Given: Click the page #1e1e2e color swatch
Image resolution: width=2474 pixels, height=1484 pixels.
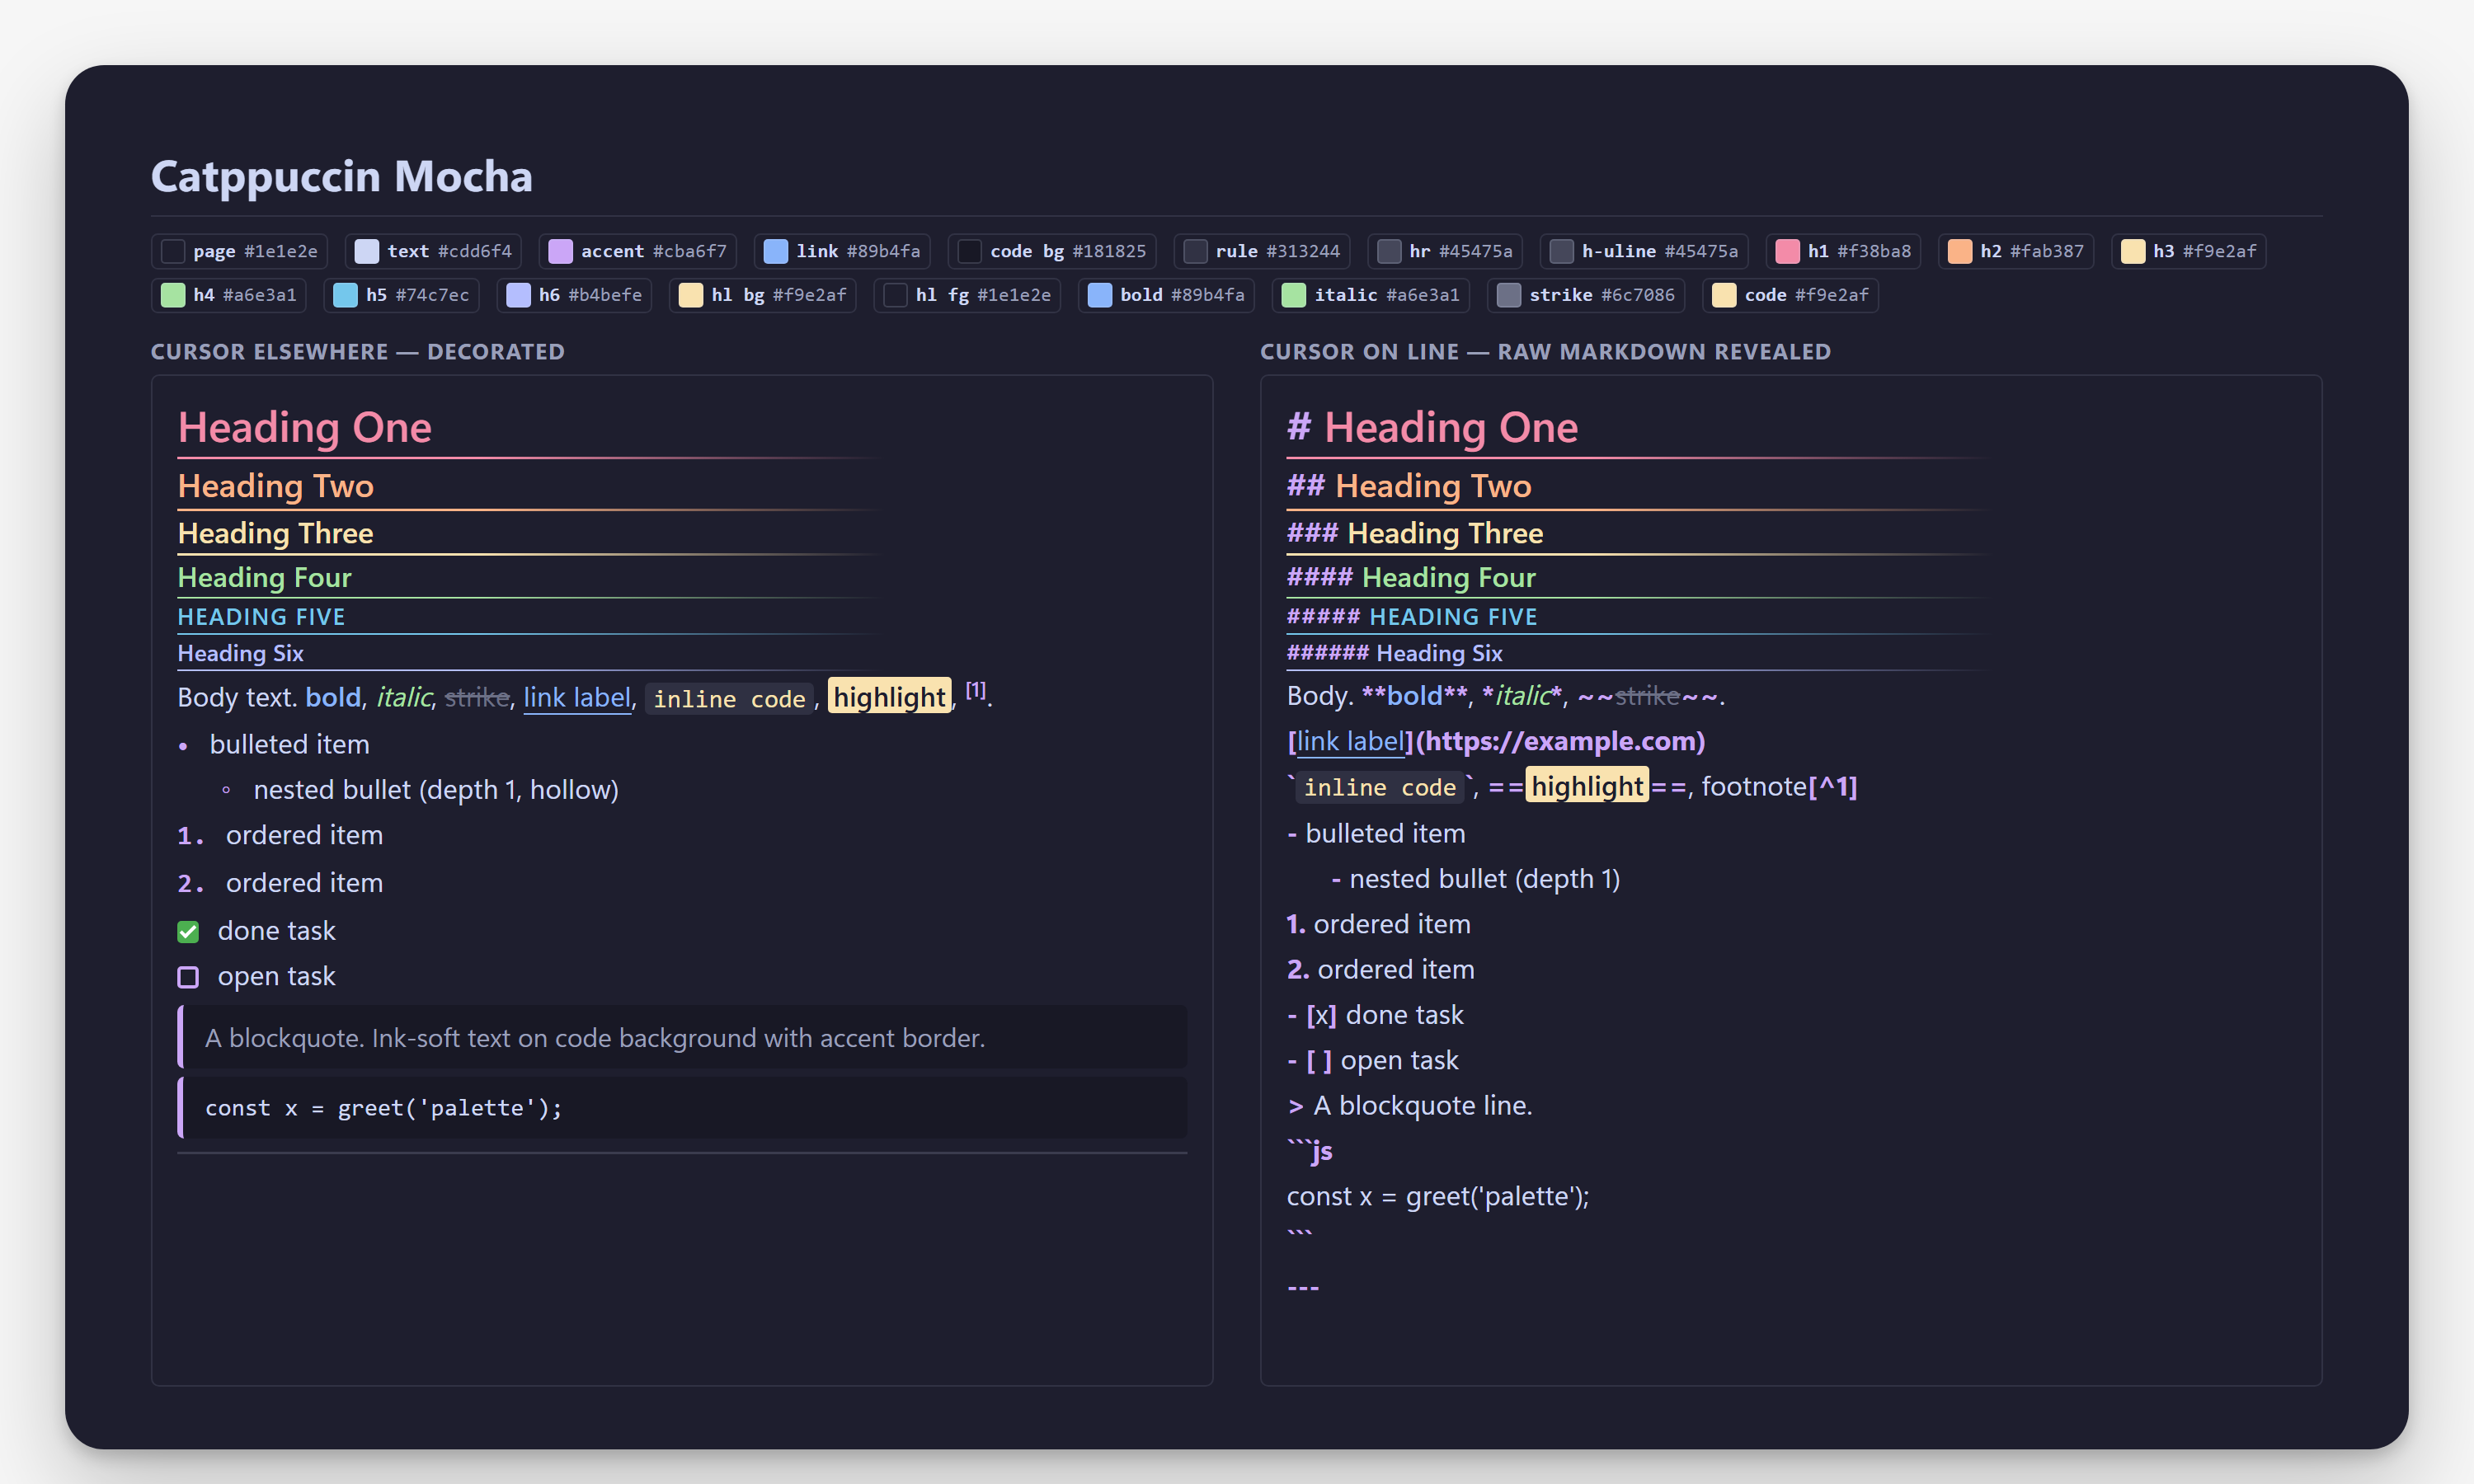Looking at the screenshot, I should [x=239, y=251].
